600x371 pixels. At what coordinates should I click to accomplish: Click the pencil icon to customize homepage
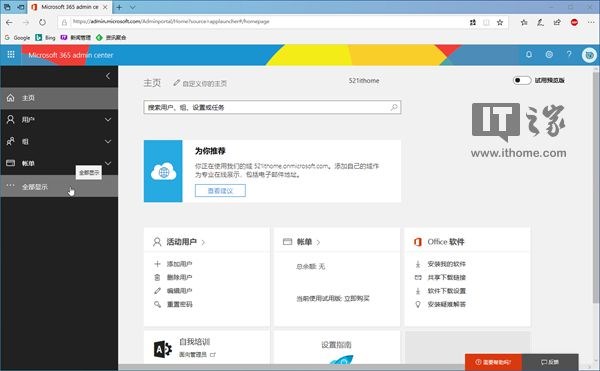pos(176,83)
